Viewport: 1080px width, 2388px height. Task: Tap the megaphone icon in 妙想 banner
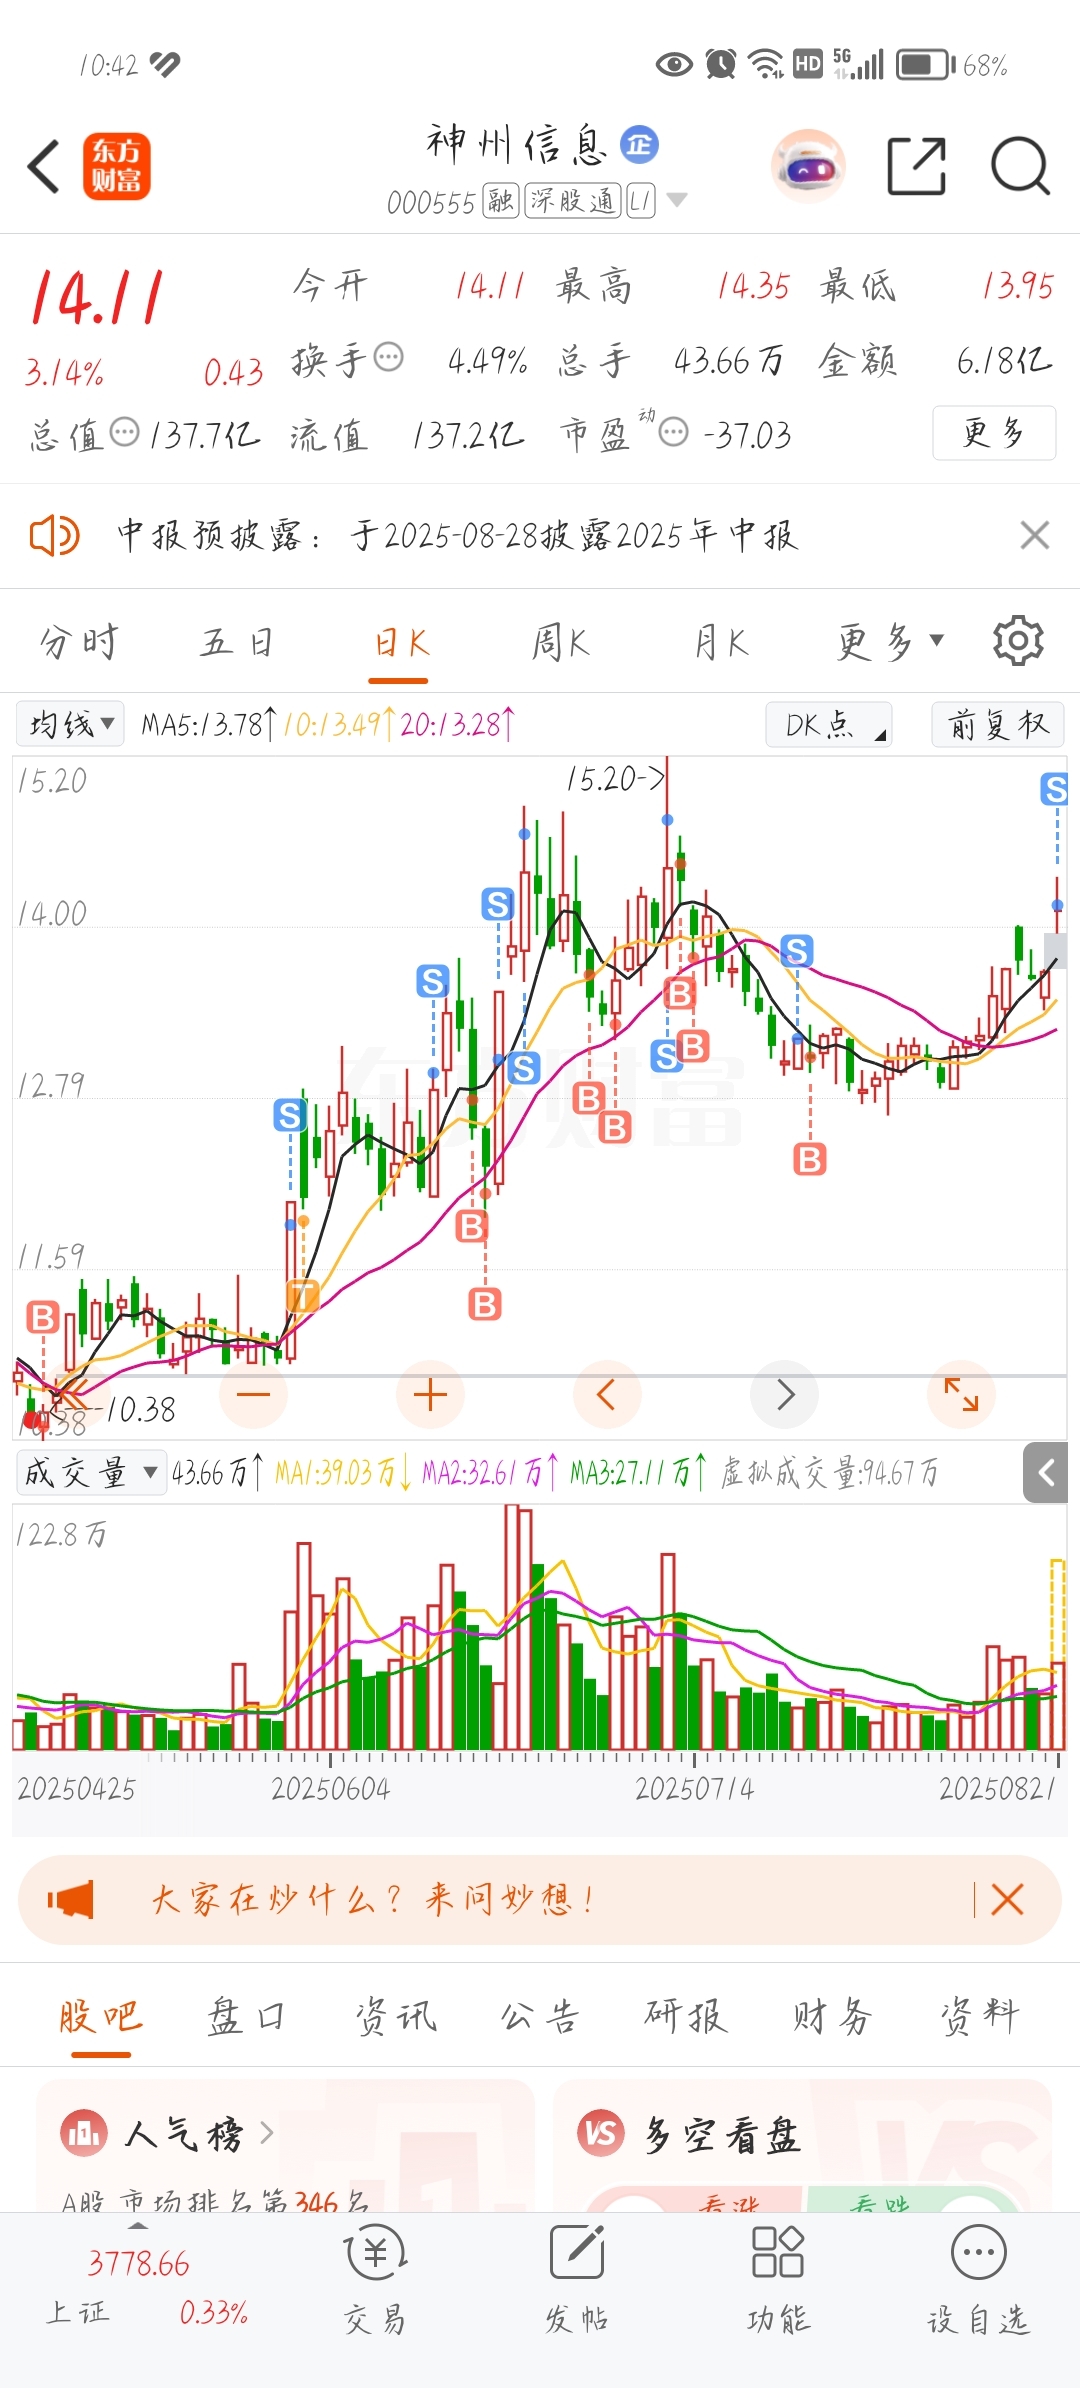[71, 1899]
